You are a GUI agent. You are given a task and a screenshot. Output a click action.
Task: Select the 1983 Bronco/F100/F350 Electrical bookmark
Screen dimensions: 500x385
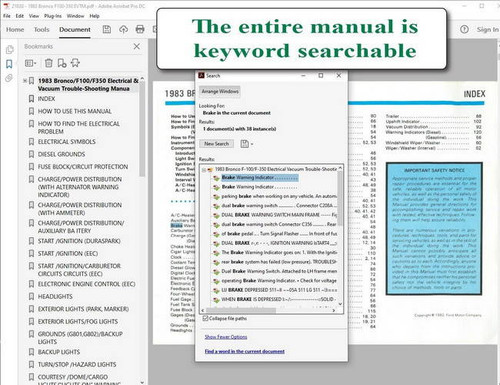88,85
